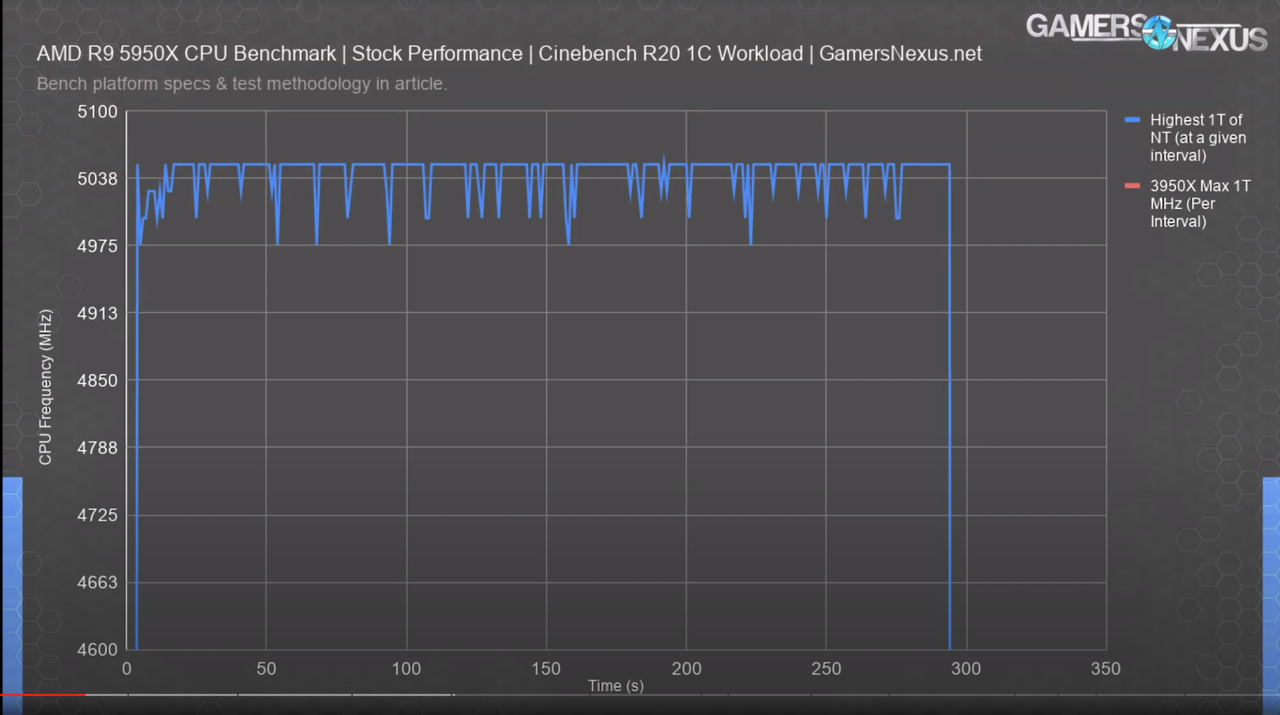The height and width of the screenshot is (715, 1280).
Task: Click the 'Time (s)' axis label
Action: 616,686
